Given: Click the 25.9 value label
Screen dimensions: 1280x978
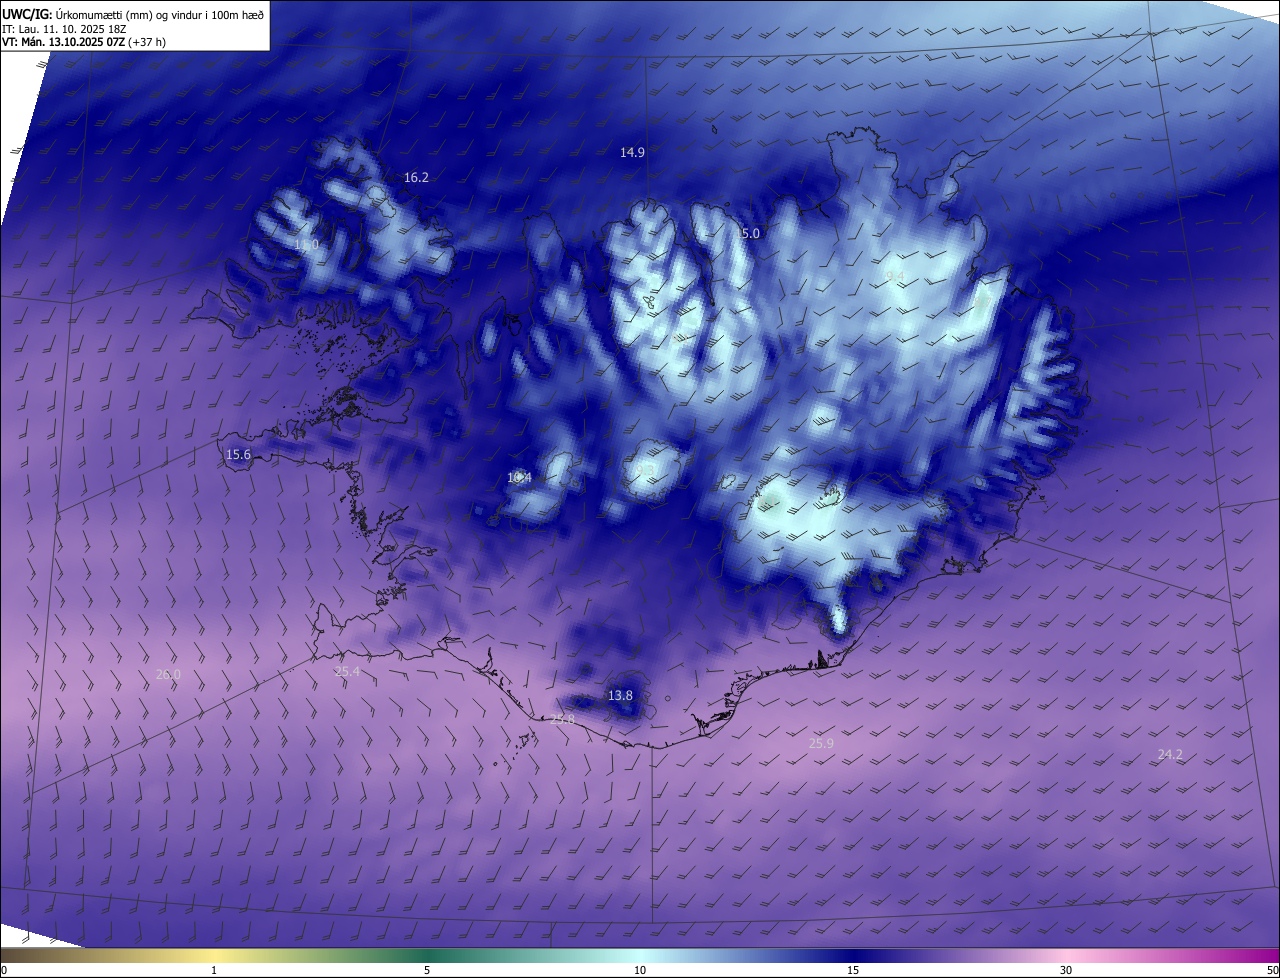Looking at the screenshot, I should [821, 744].
